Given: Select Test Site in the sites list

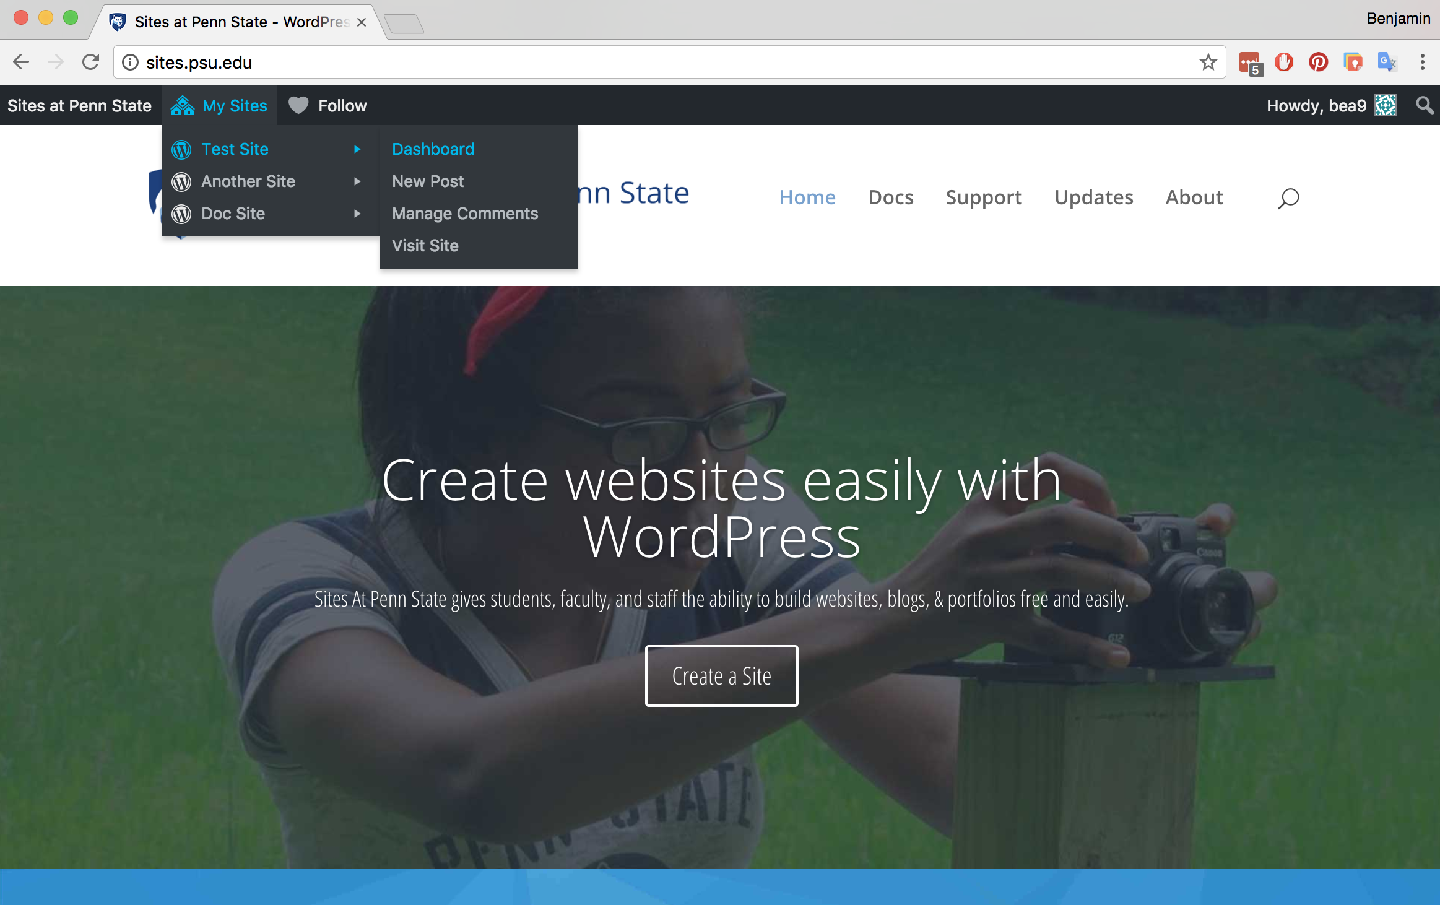Looking at the screenshot, I should (271, 149).
